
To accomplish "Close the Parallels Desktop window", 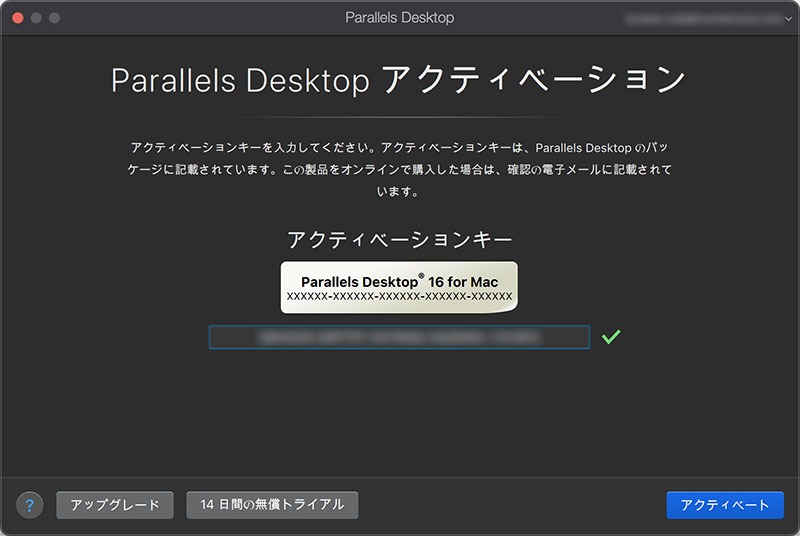I will coord(18,18).
